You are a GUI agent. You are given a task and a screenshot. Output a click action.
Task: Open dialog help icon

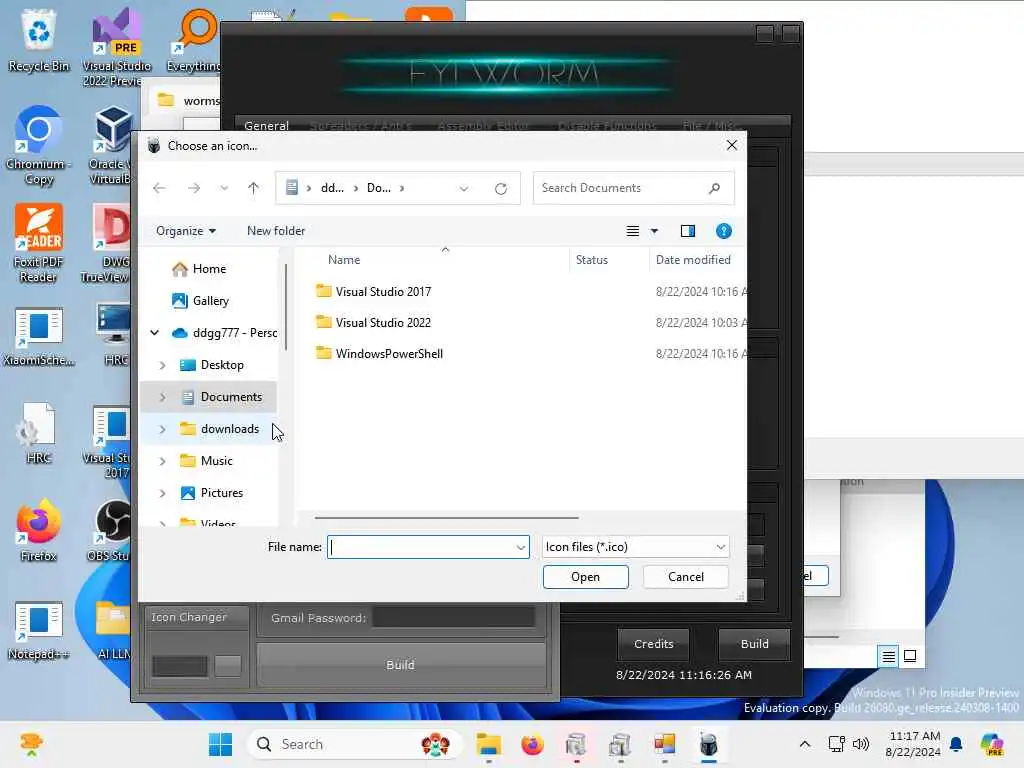click(x=724, y=231)
